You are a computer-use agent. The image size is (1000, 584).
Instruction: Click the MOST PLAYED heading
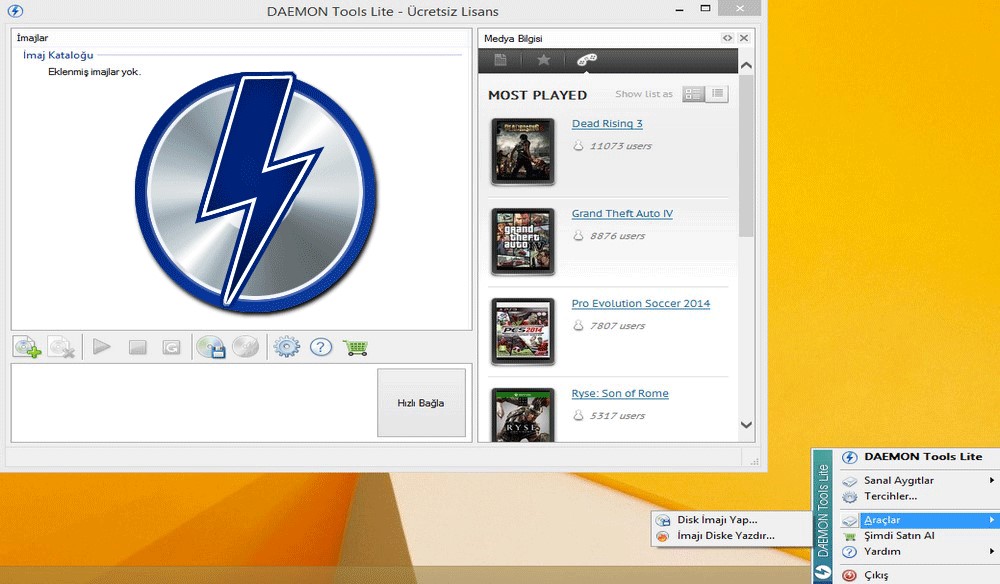pyautogui.click(x=538, y=95)
